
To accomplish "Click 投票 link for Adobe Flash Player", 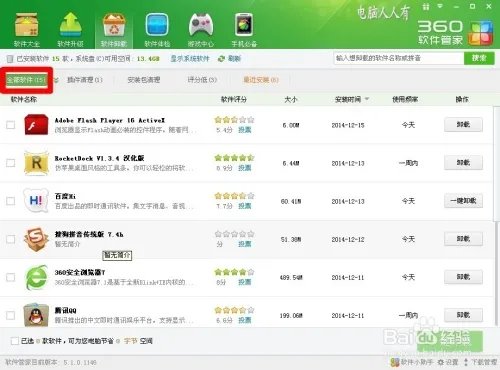I will coord(244,130).
